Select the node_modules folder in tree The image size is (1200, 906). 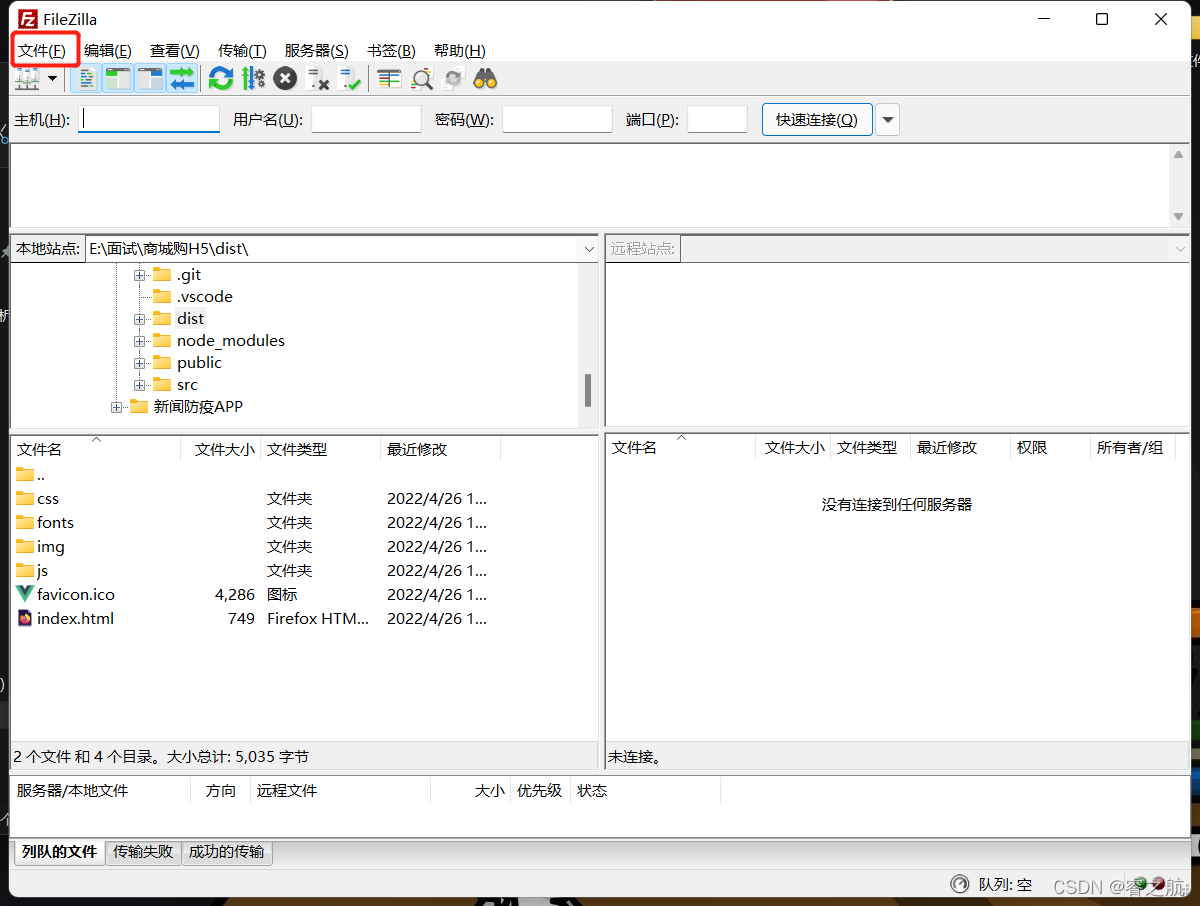coord(231,341)
